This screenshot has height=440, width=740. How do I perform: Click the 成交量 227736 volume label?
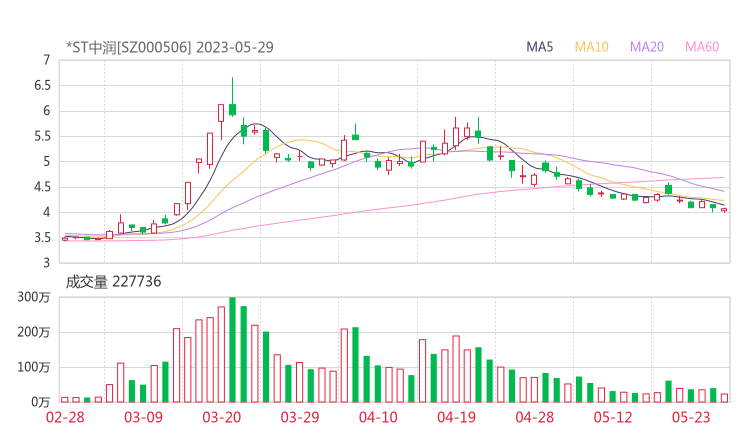pyautogui.click(x=113, y=282)
